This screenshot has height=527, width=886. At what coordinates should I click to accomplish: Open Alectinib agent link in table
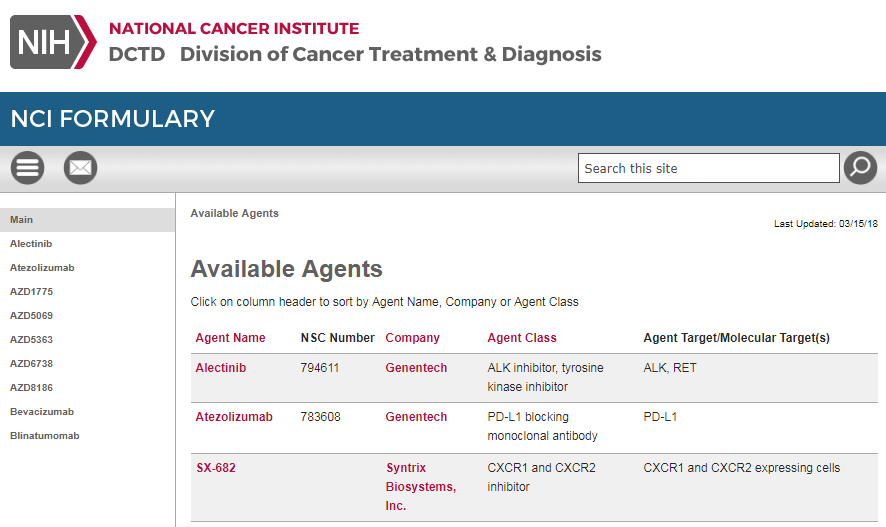click(221, 368)
